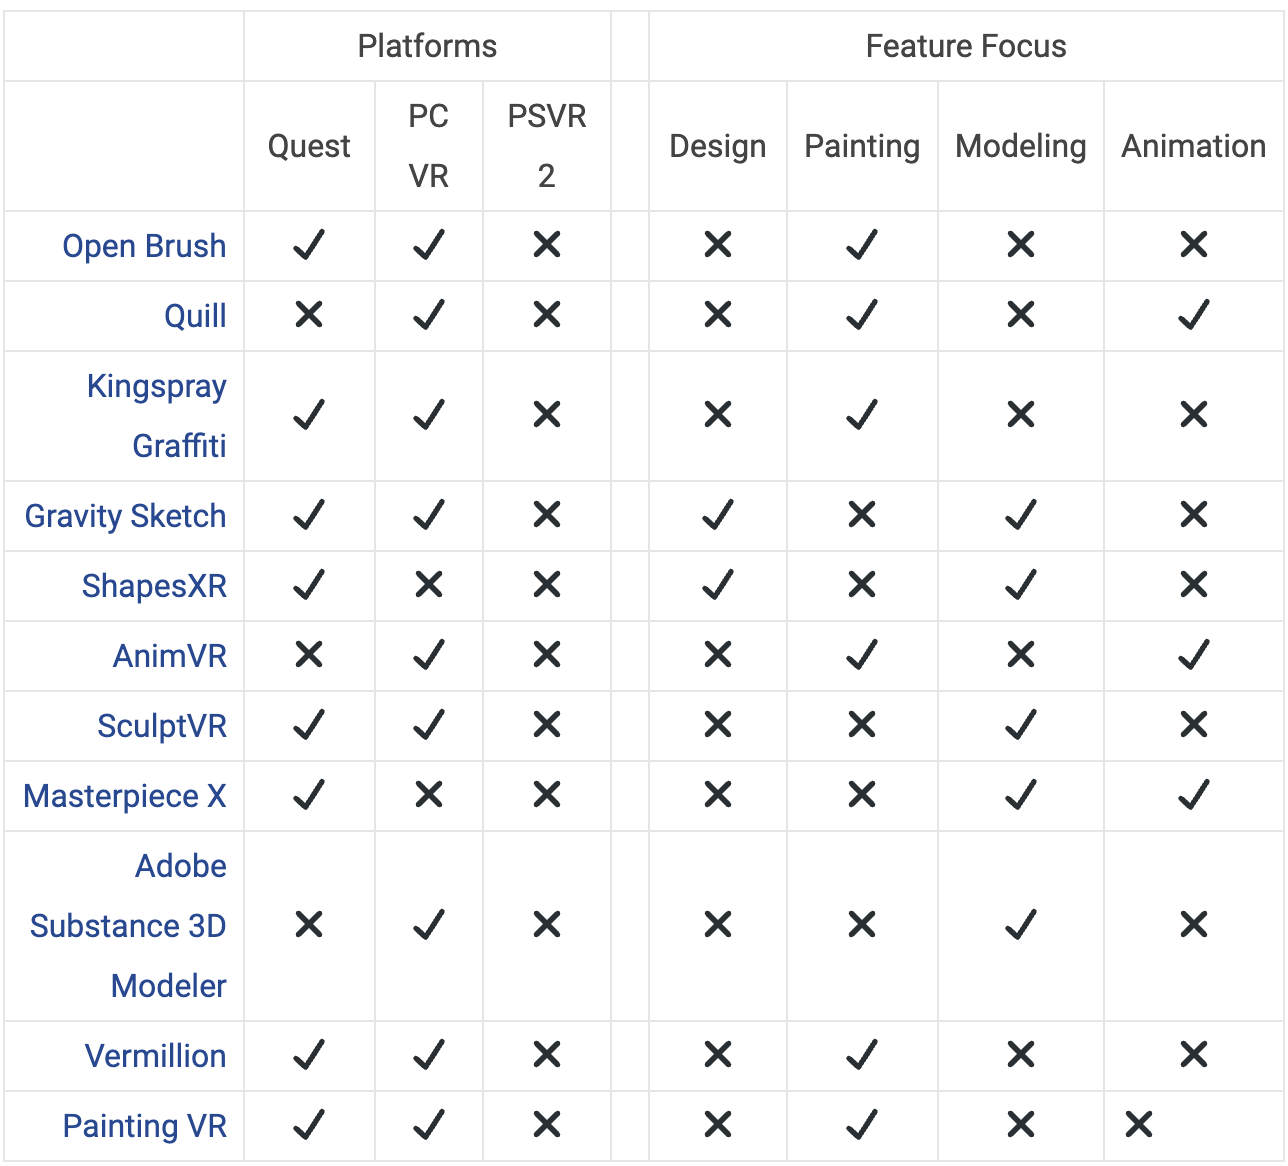Viewport: 1288px width, 1166px height.
Task: Click Quill's Animation checkmark icon
Action: pos(1194,315)
